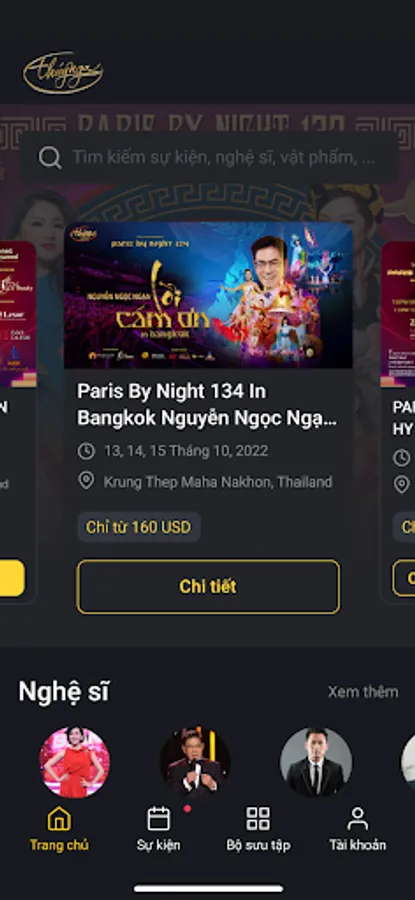Click location pin beside Krung Thep
The width and height of the screenshot is (415, 900).
[86, 481]
